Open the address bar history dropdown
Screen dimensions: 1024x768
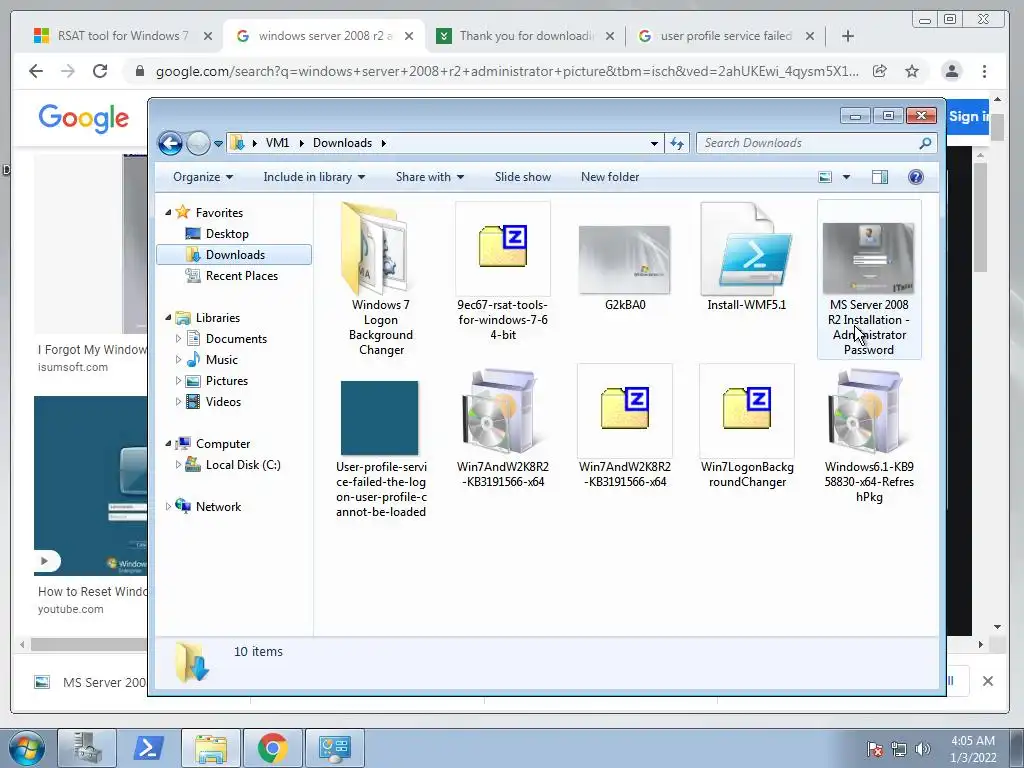tap(654, 144)
